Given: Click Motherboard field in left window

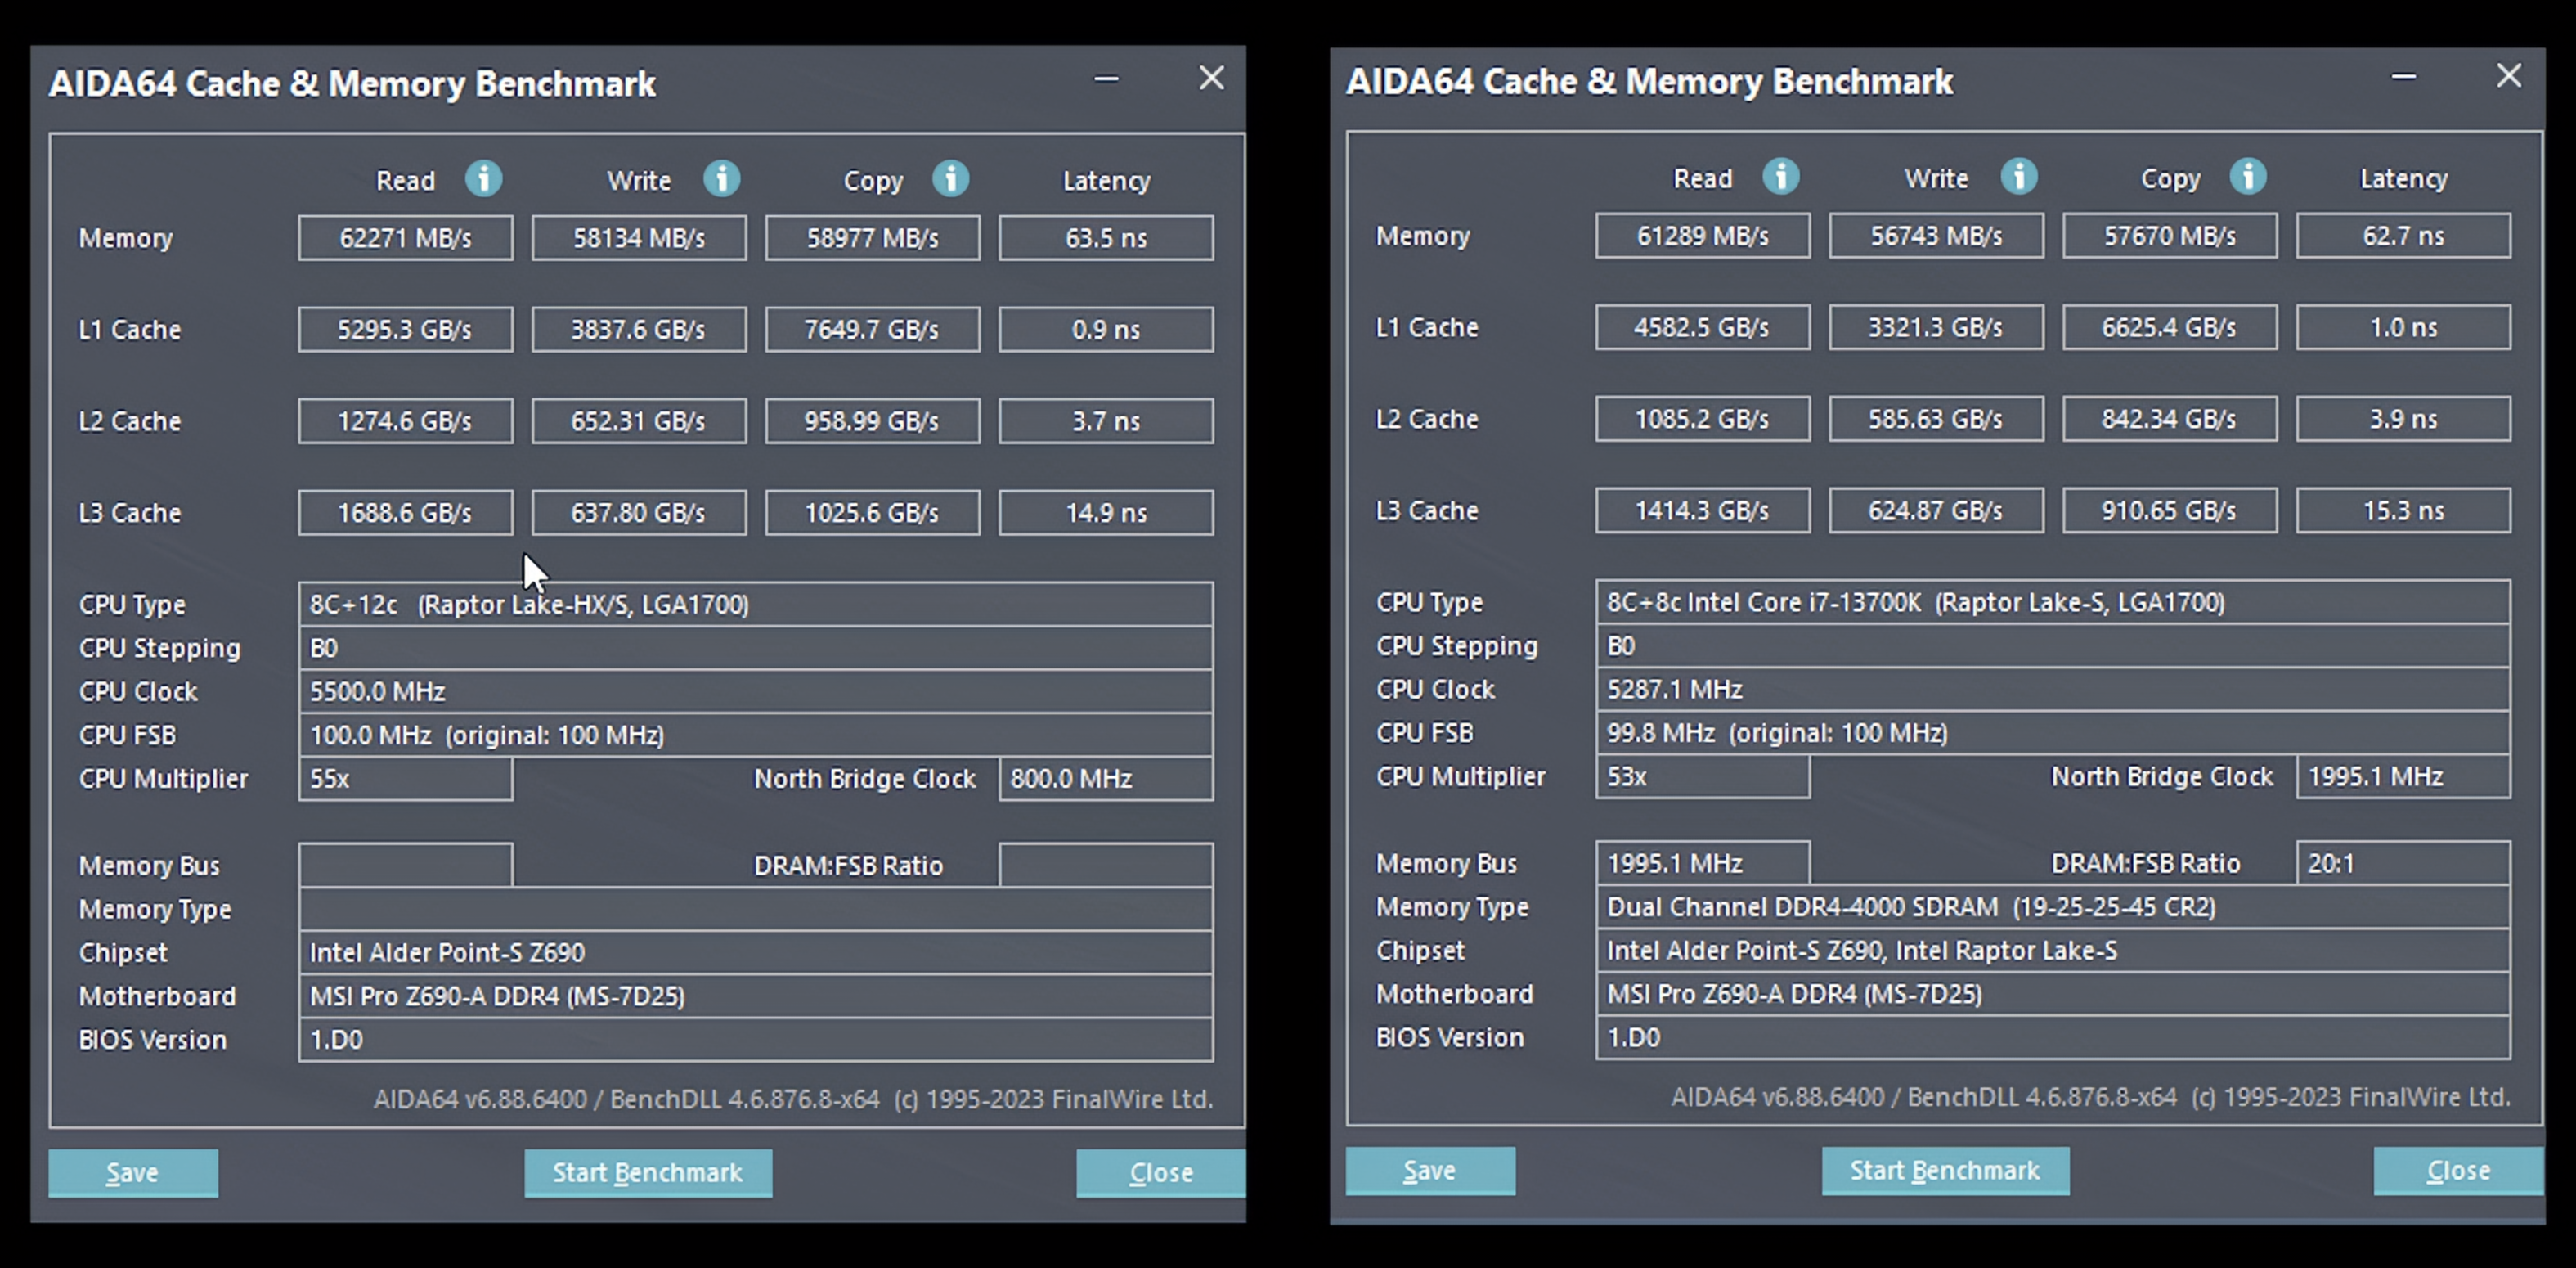Looking at the screenshot, I should [x=756, y=996].
